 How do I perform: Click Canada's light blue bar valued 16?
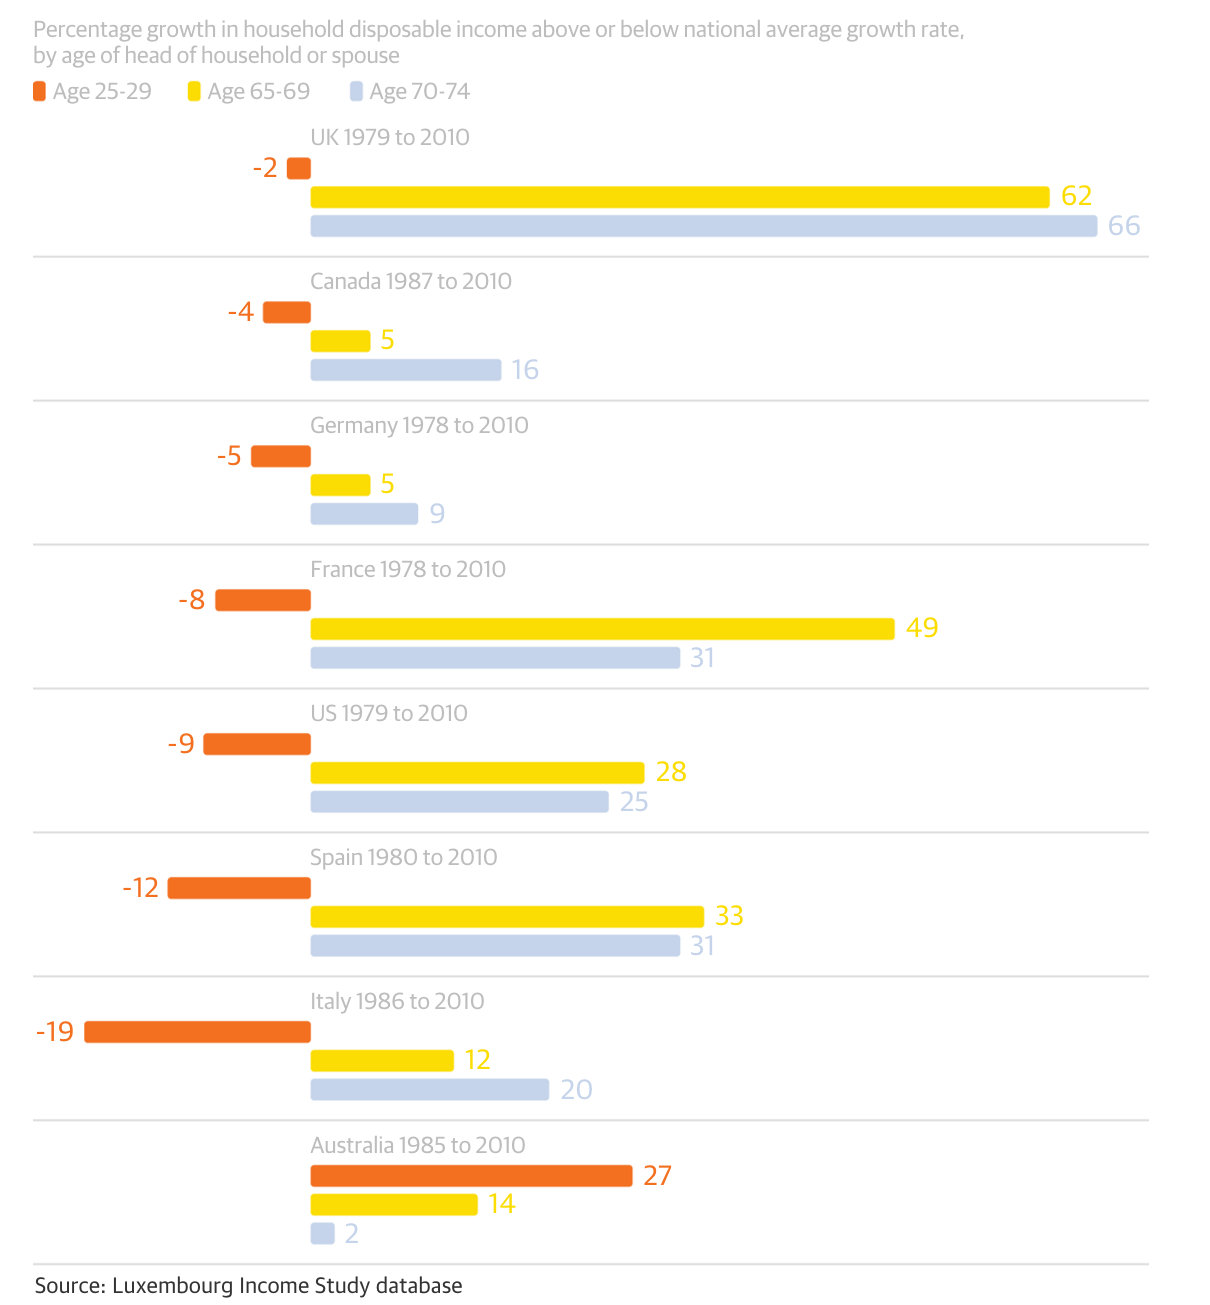(405, 370)
